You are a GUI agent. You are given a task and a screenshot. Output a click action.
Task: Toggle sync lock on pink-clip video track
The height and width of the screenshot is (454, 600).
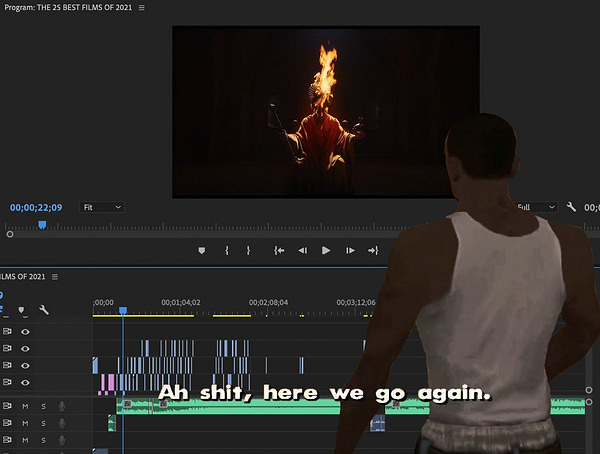[x=7, y=382]
